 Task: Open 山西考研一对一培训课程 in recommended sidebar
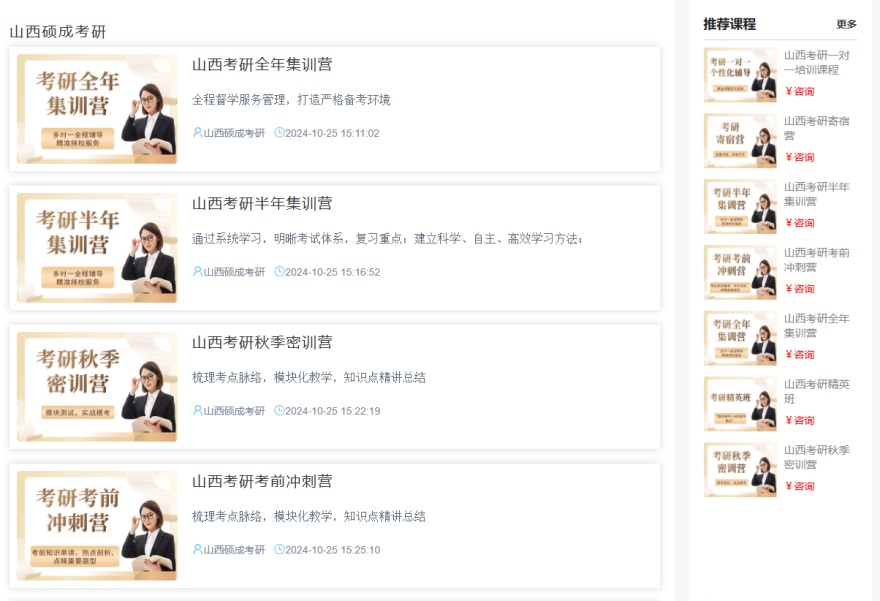tap(817, 63)
